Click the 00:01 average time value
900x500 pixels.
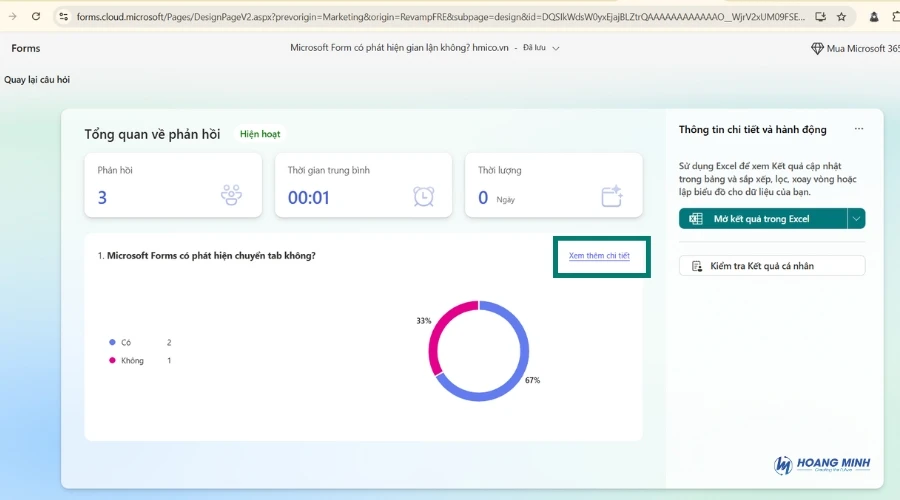coord(309,197)
